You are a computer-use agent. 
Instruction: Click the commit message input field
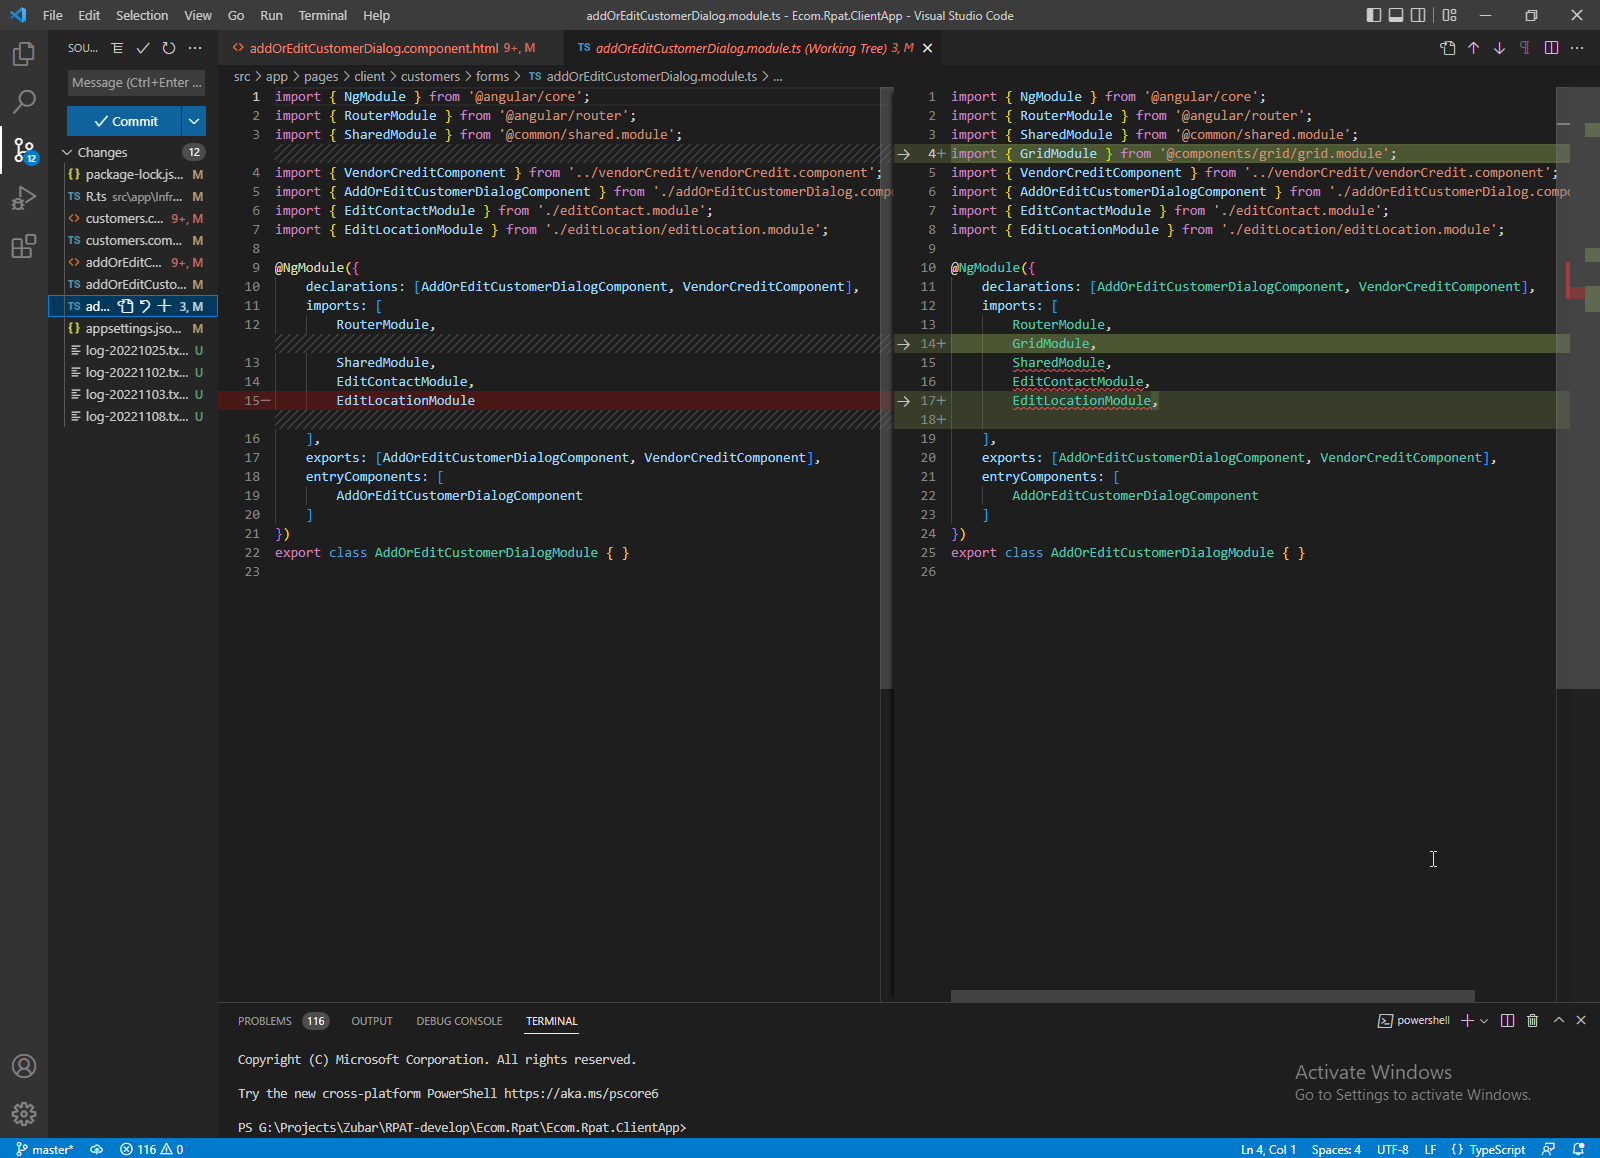pyautogui.click(x=136, y=83)
